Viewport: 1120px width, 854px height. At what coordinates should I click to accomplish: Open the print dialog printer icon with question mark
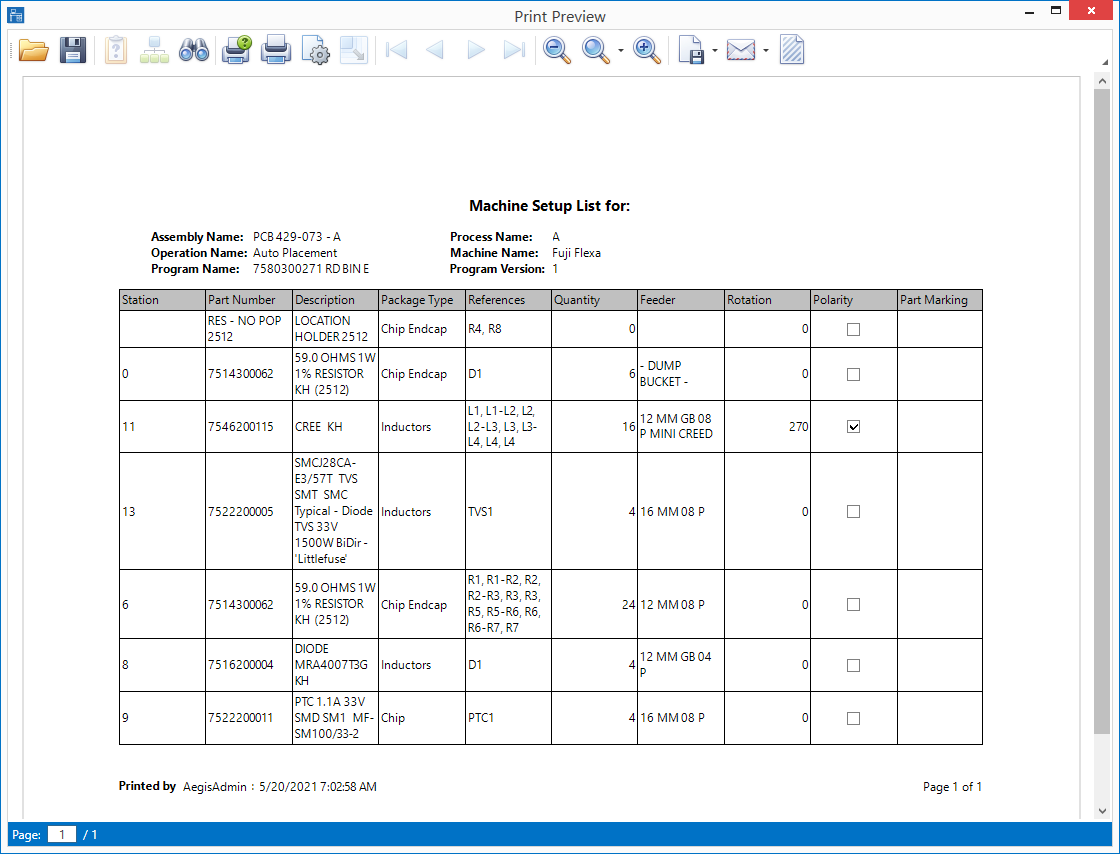click(237, 50)
